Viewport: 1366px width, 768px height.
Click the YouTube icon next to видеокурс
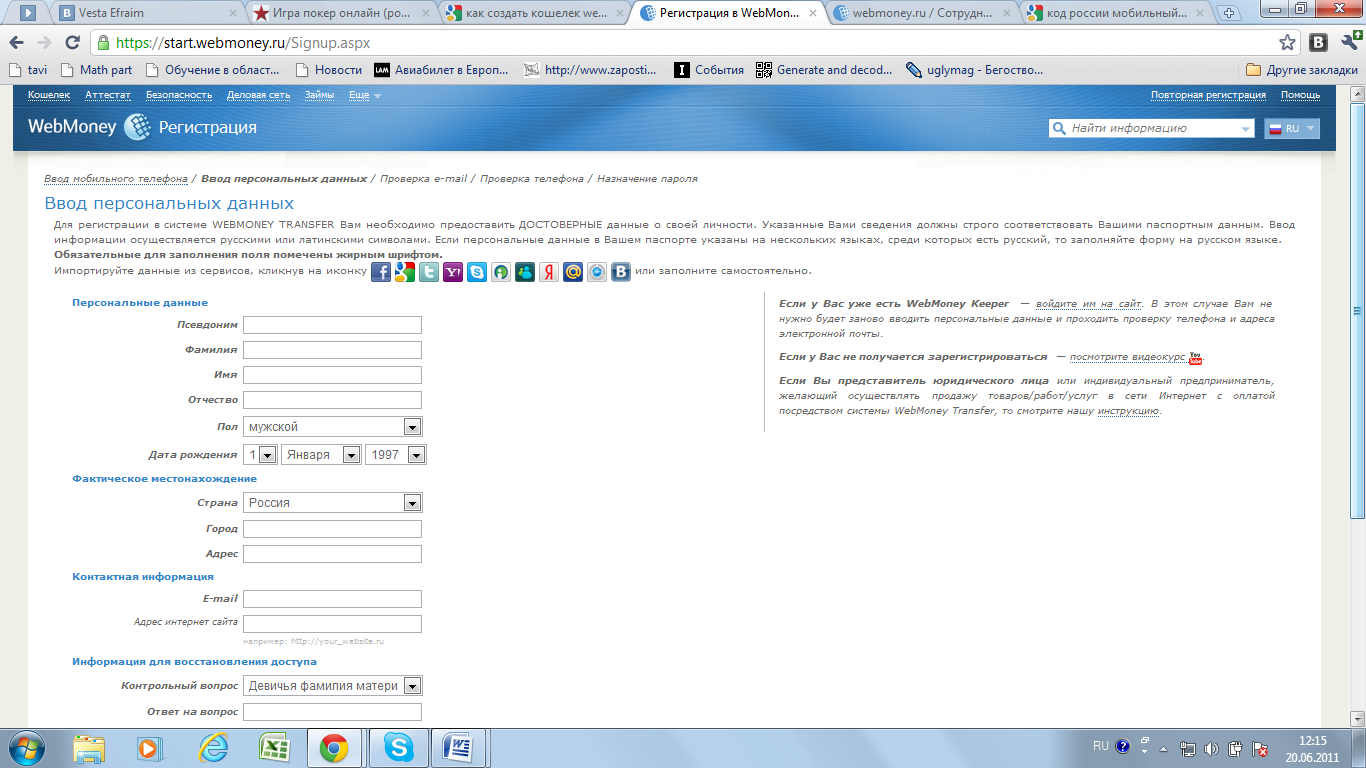(x=1195, y=357)
